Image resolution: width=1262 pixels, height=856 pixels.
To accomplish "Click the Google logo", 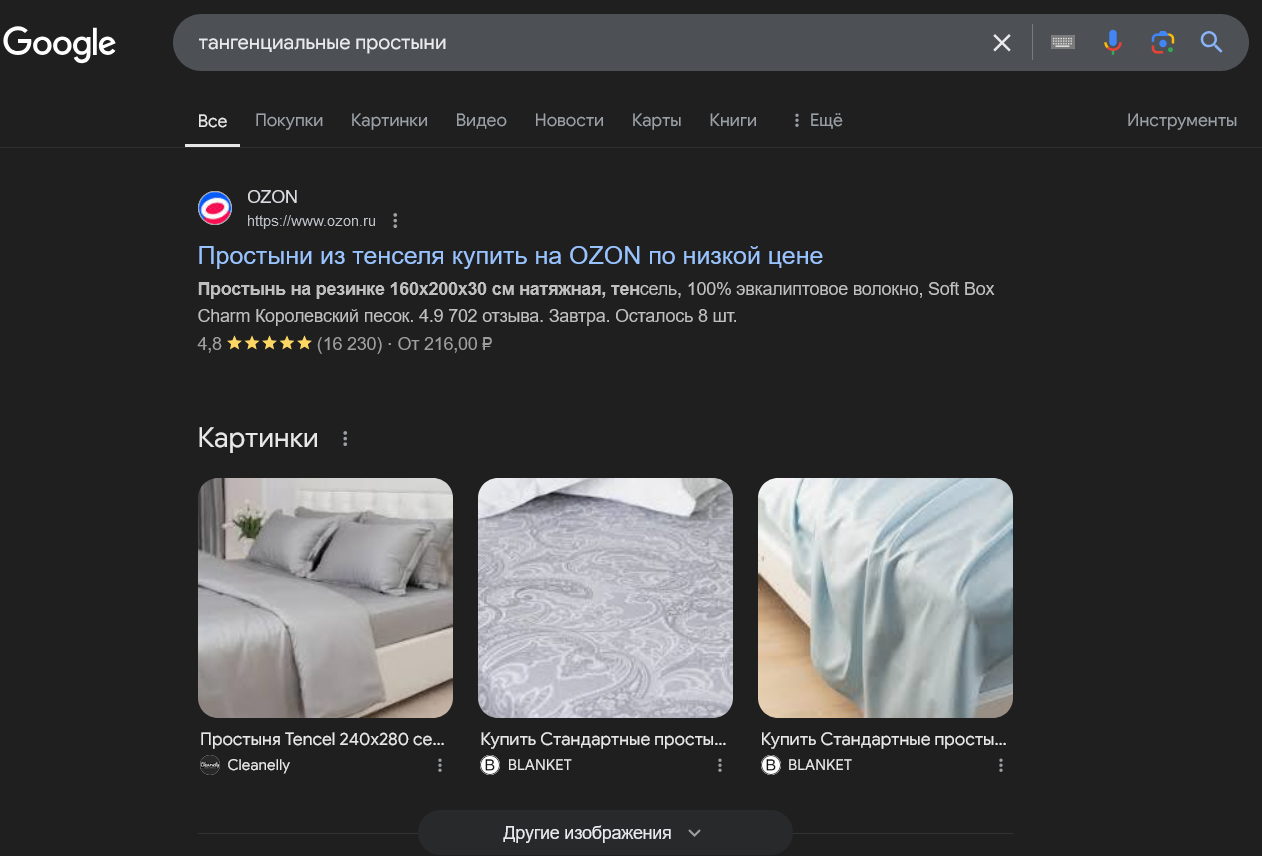I will coord(60,43).
